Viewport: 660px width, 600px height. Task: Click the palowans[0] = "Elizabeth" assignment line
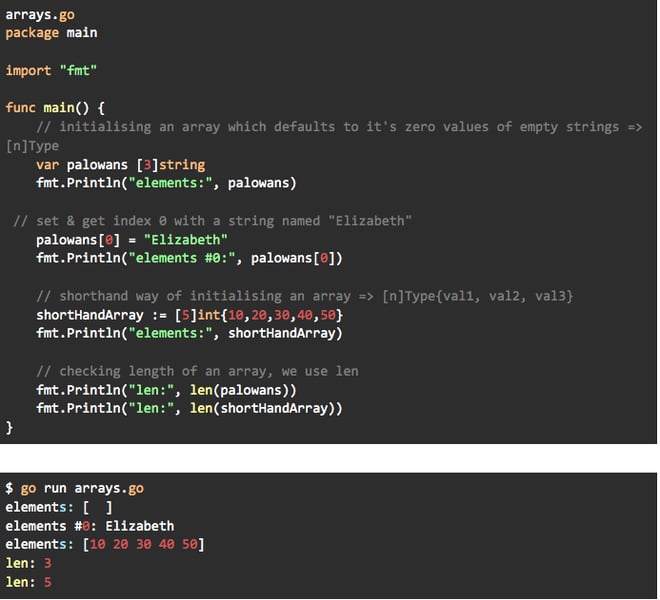pos(132,240)
